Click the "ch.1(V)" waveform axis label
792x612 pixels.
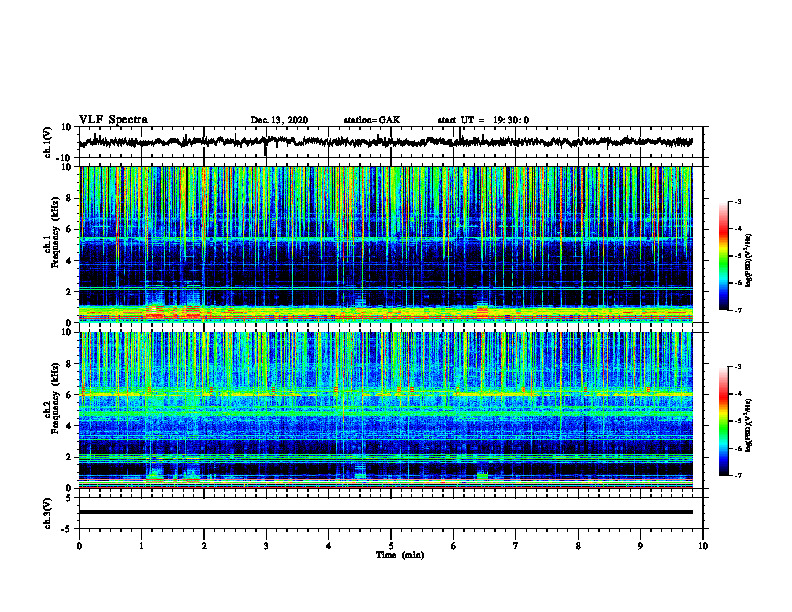click(48, 142)
